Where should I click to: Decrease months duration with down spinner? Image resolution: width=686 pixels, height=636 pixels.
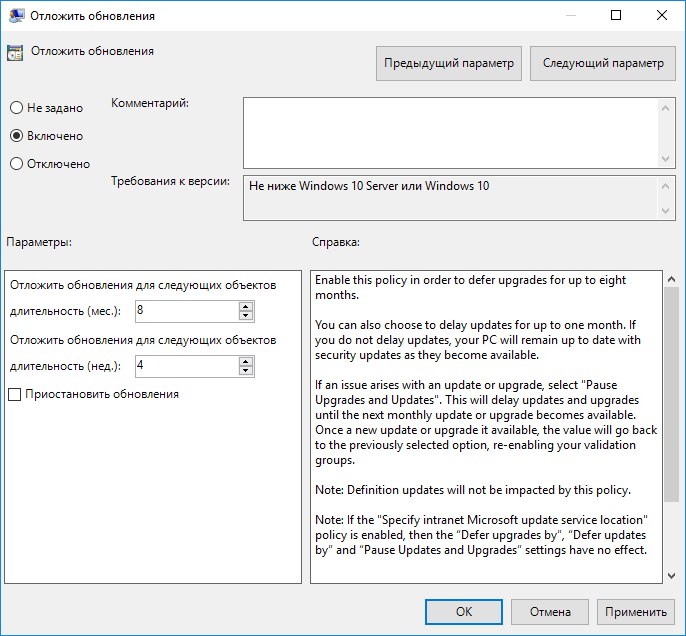[x=246, y=316]
